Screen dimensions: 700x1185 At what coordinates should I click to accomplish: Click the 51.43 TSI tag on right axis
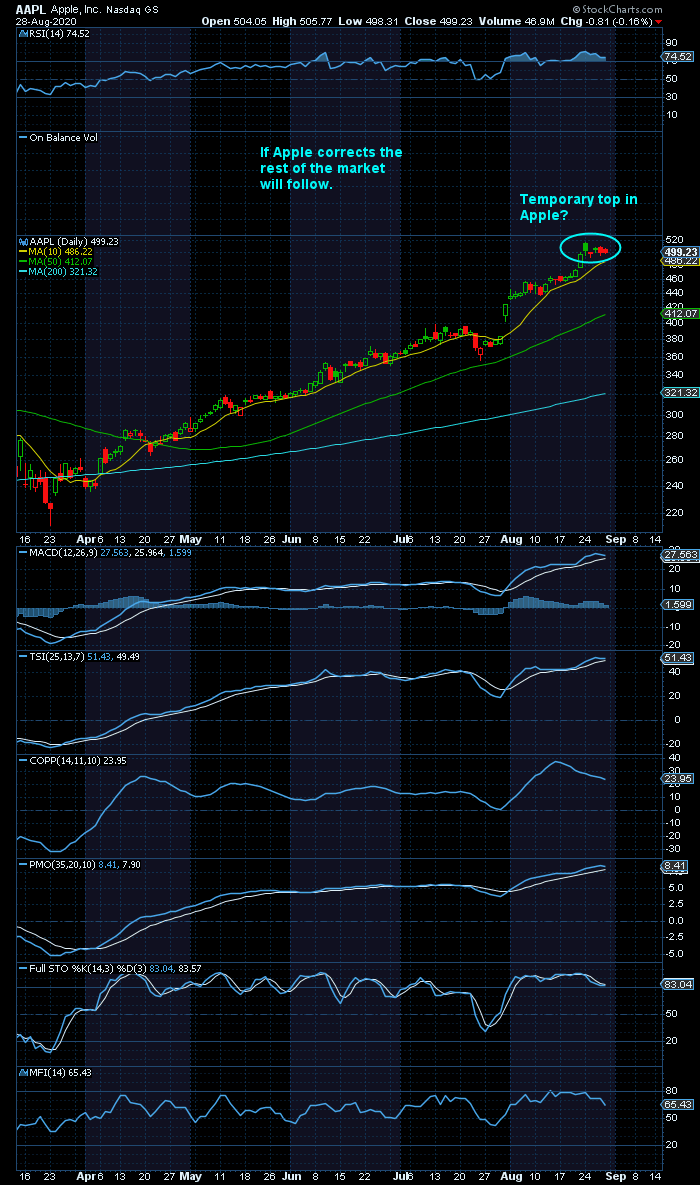pos(679,658)
